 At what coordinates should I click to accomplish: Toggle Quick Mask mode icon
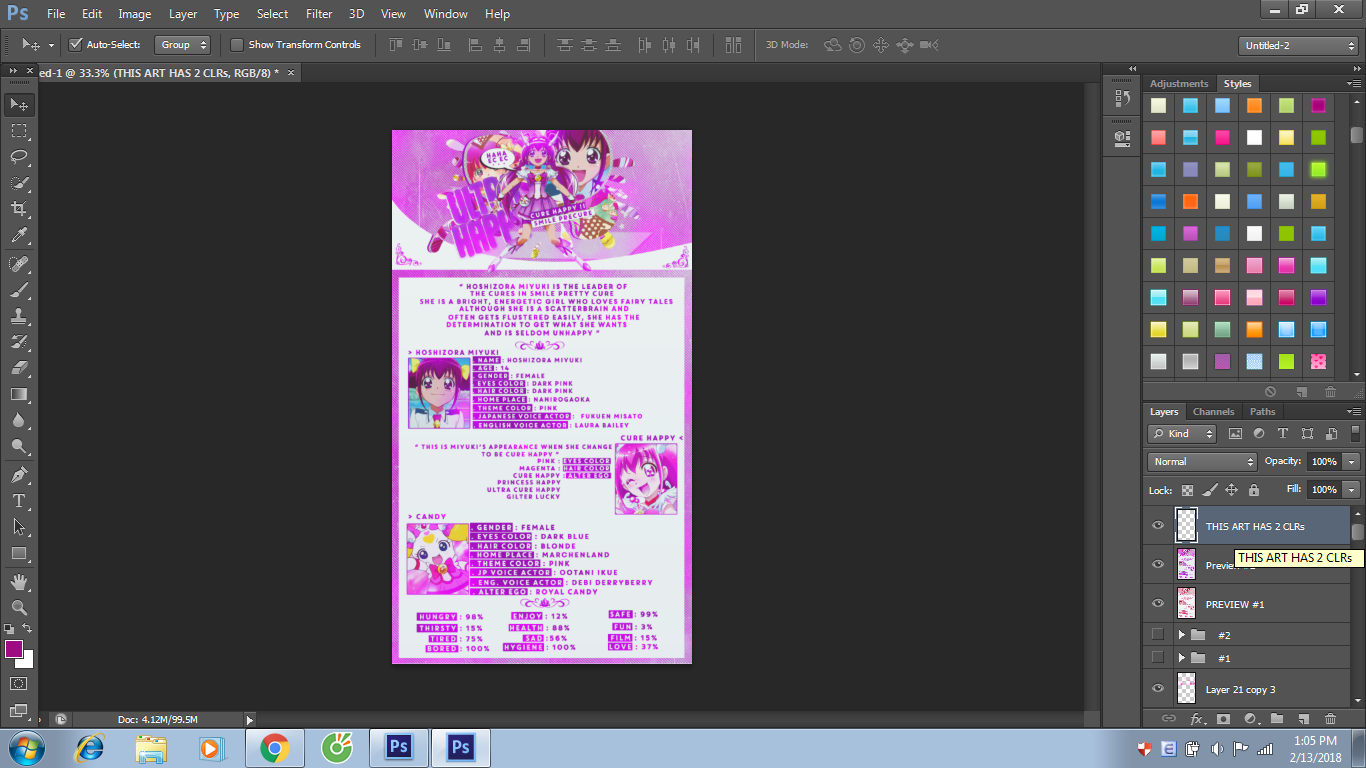(19, 684)
